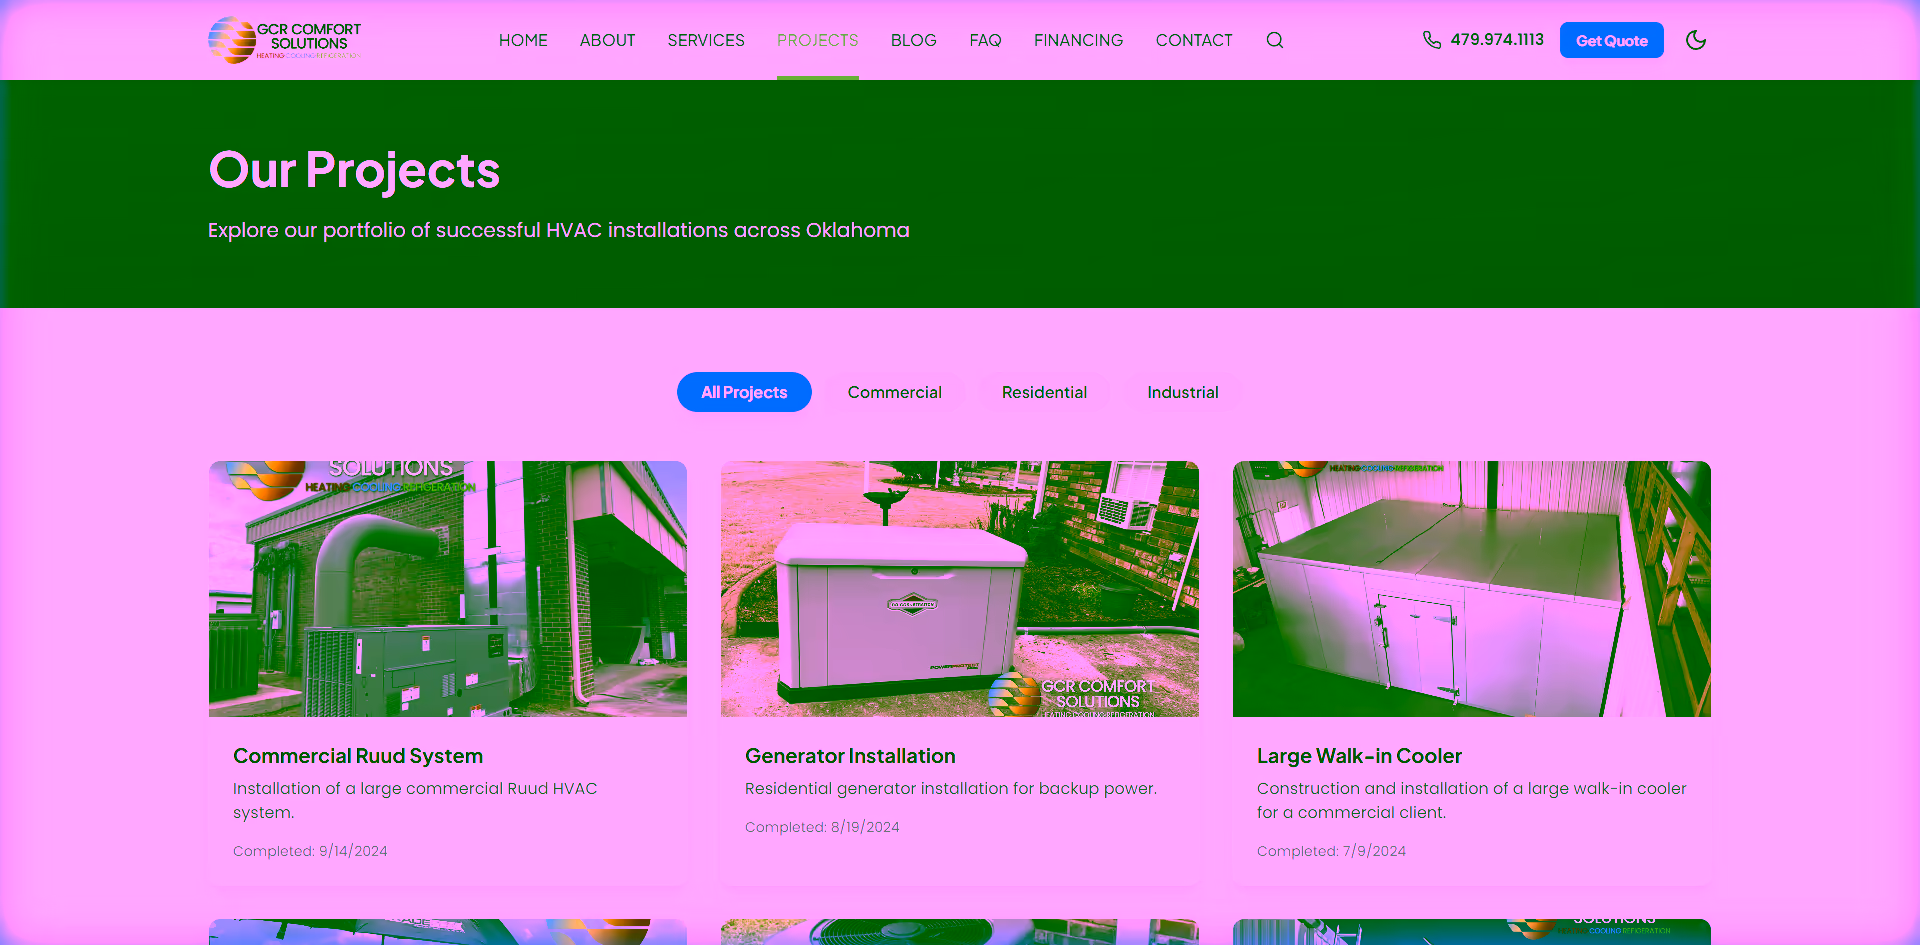Go to the CONTACT page

pyautogui.click(x=1194, y=40)
